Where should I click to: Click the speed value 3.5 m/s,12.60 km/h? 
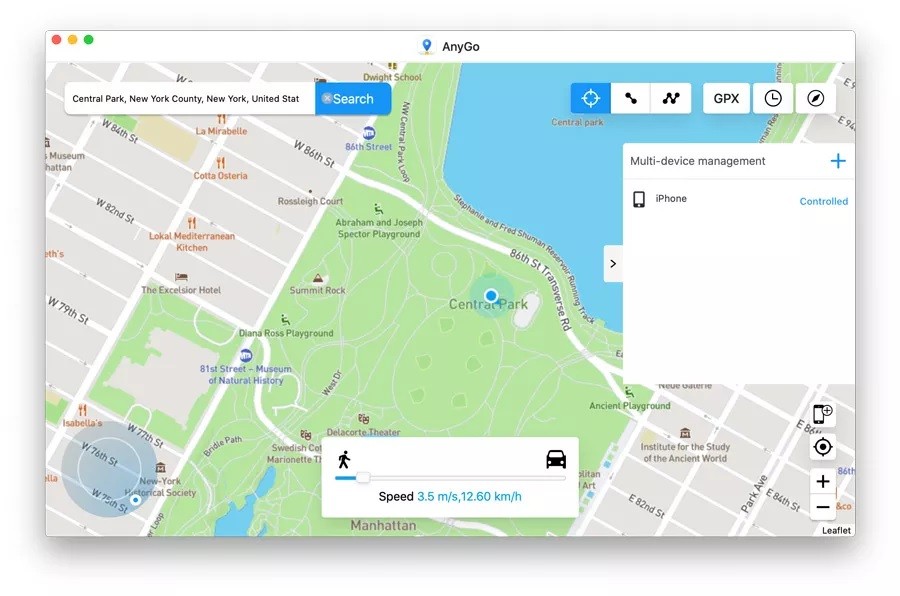[x=469, y=496]
